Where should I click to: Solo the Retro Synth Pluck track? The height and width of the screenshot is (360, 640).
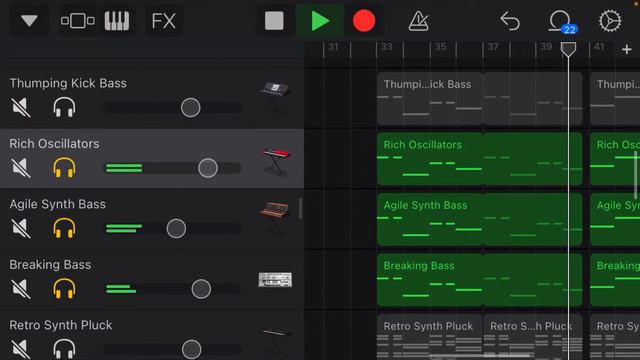click(x=64, y=349)
